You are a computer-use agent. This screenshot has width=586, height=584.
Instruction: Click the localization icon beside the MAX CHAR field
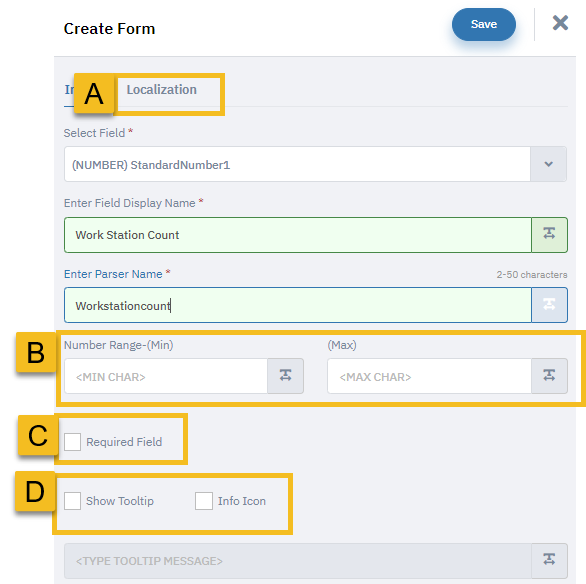tap(549, 376)
